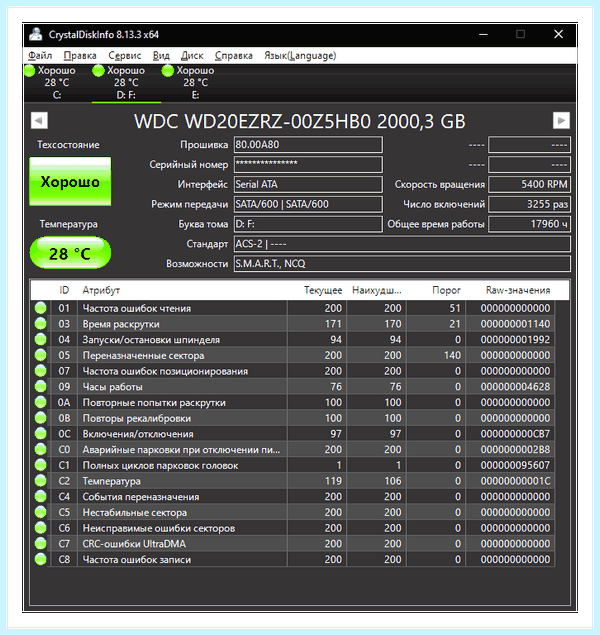The height and width of the screenshot is (635, 600).
Task: Click green status circle for drive C:
Action: [30, 70]
